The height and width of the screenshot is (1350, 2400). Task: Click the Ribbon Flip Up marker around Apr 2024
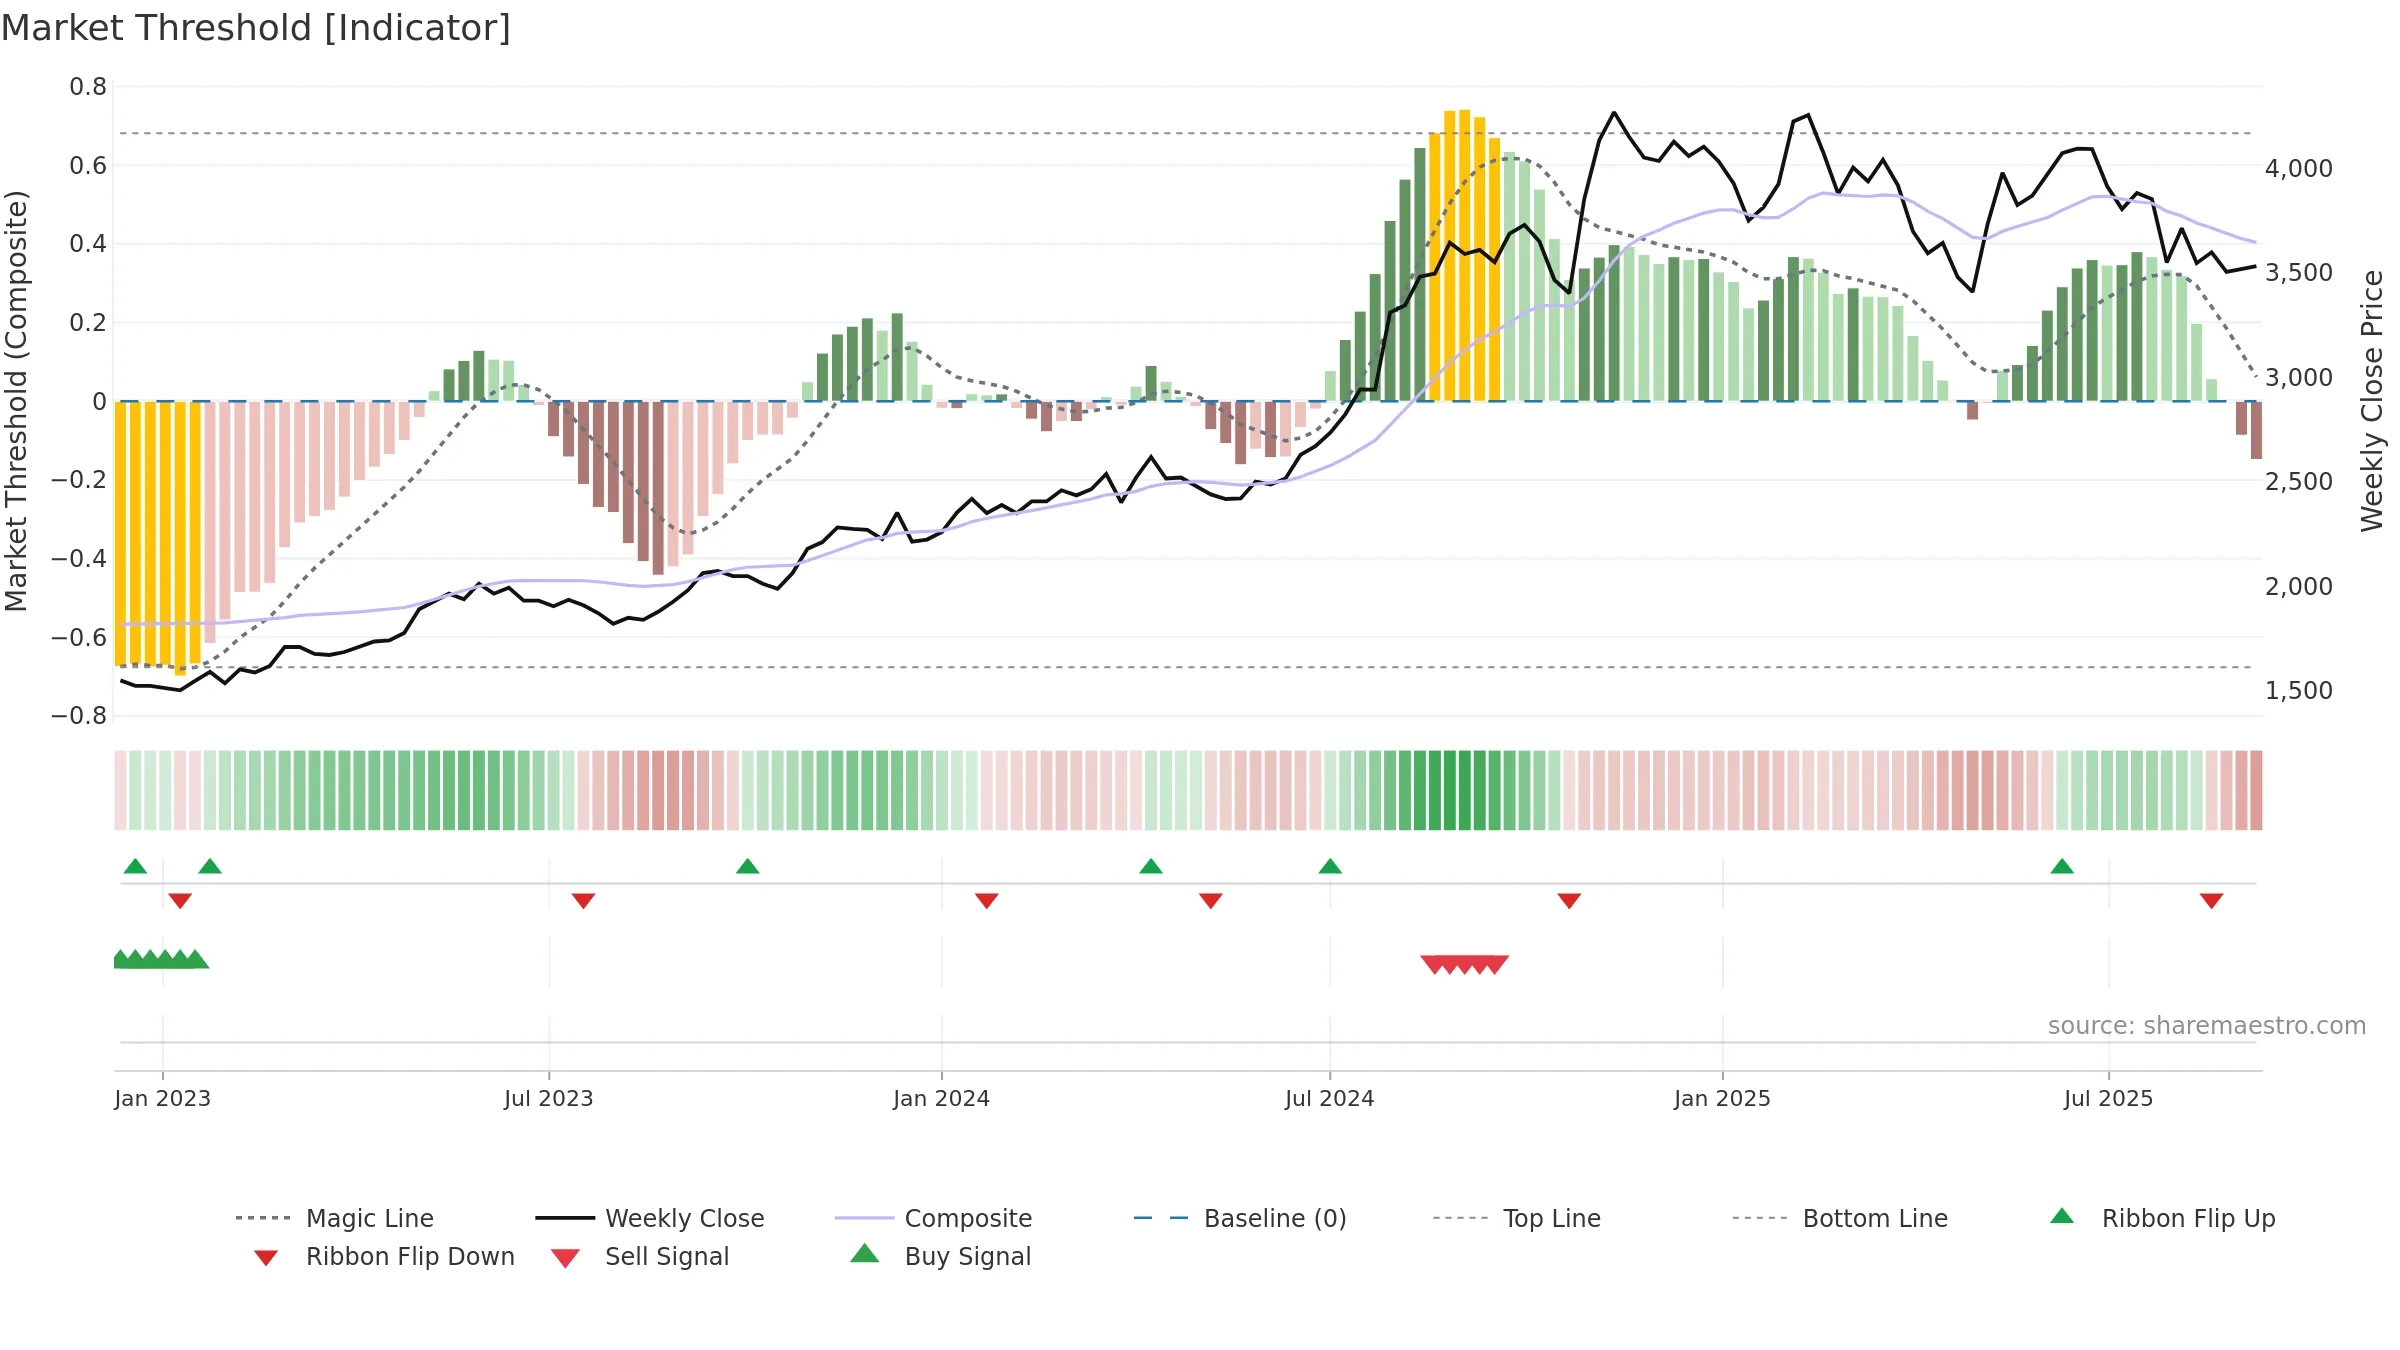pos(1151,866)
